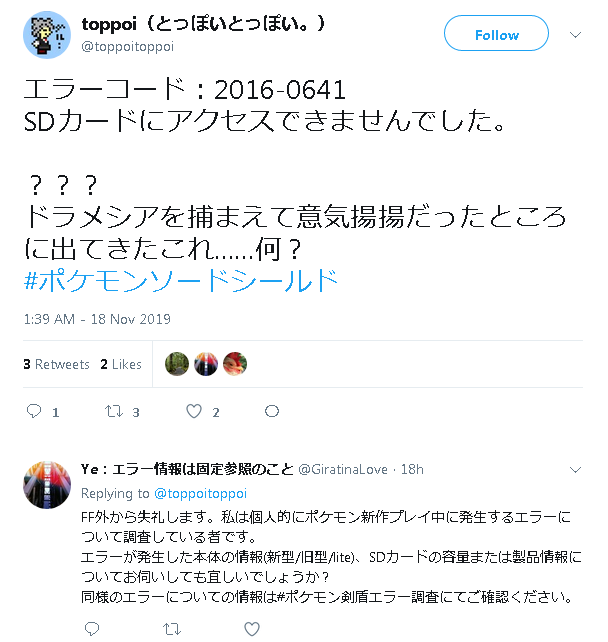This screenshot has width=608, height=642.
Task: Expand the chevron menu on GiratinaLove's reply
Action: pos(575,470)
